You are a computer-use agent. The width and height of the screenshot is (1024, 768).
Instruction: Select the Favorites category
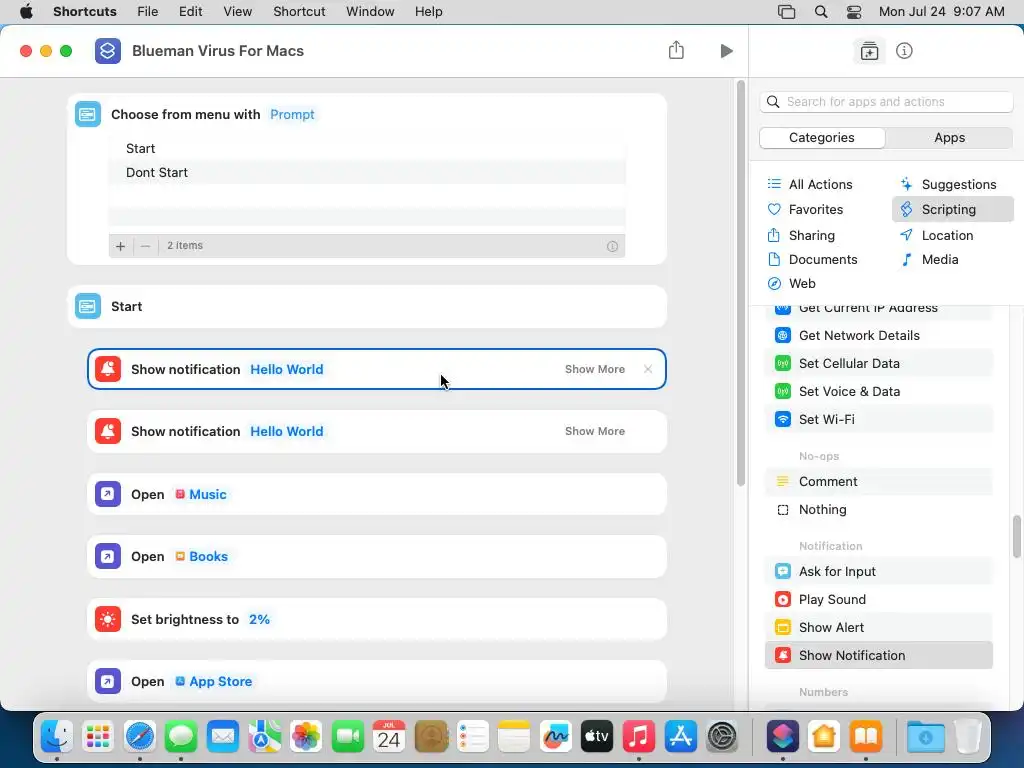805,210
